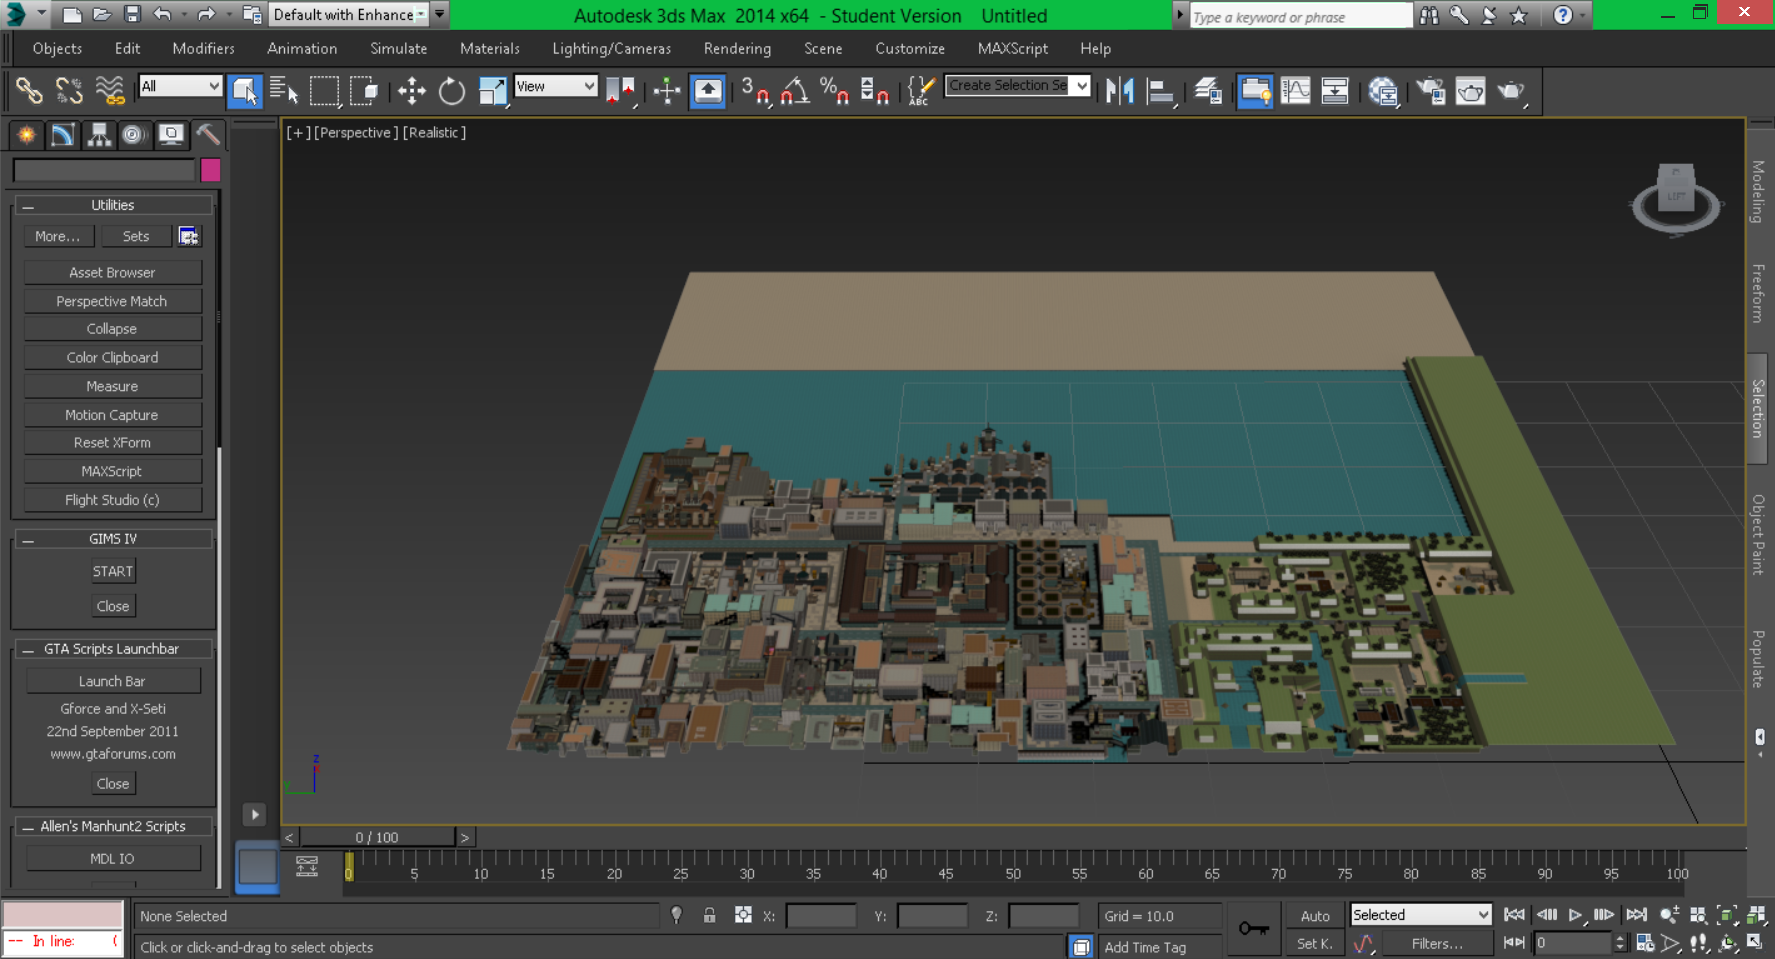Activate the Select Object tool
1775x959 pixels.
pyautogui.click(x=244, y=91)
